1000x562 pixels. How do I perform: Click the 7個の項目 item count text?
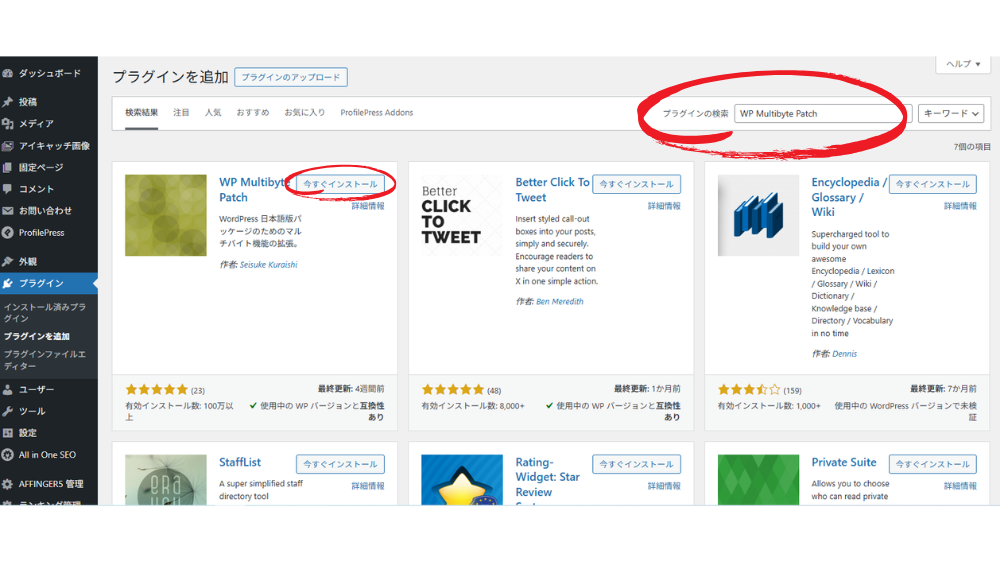[972, 147]
